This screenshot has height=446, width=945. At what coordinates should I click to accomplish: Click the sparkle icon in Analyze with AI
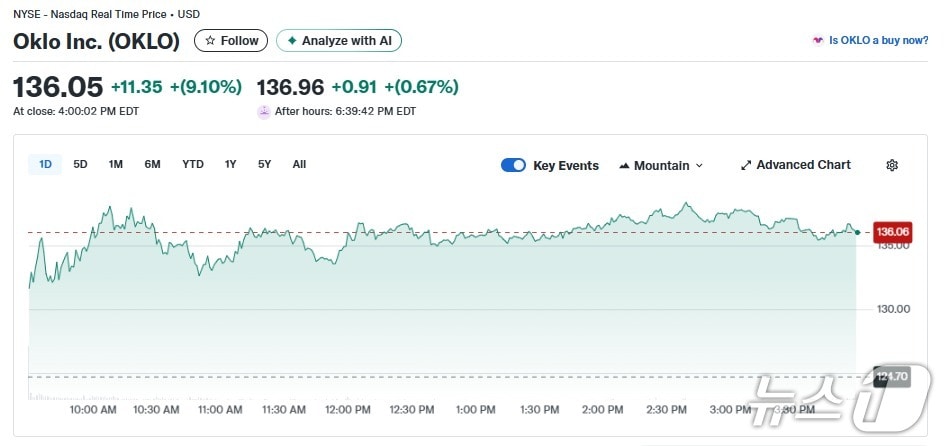click(292, 41)
